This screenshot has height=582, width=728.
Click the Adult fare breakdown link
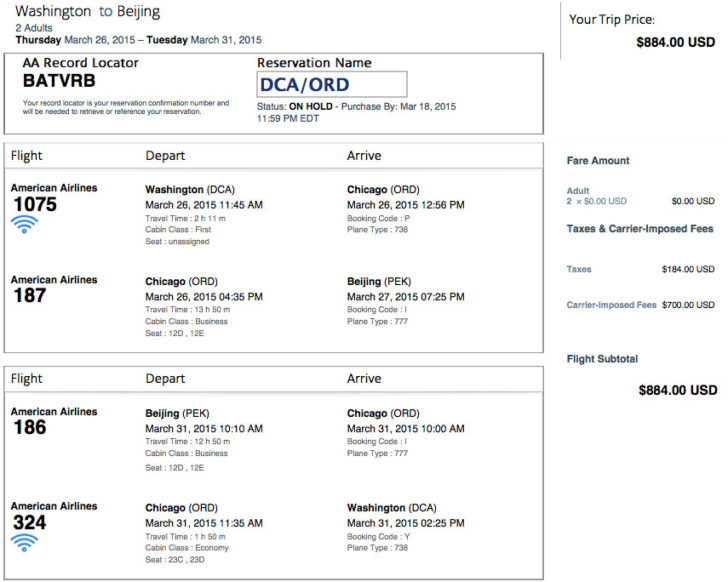[x=578, y=191]
